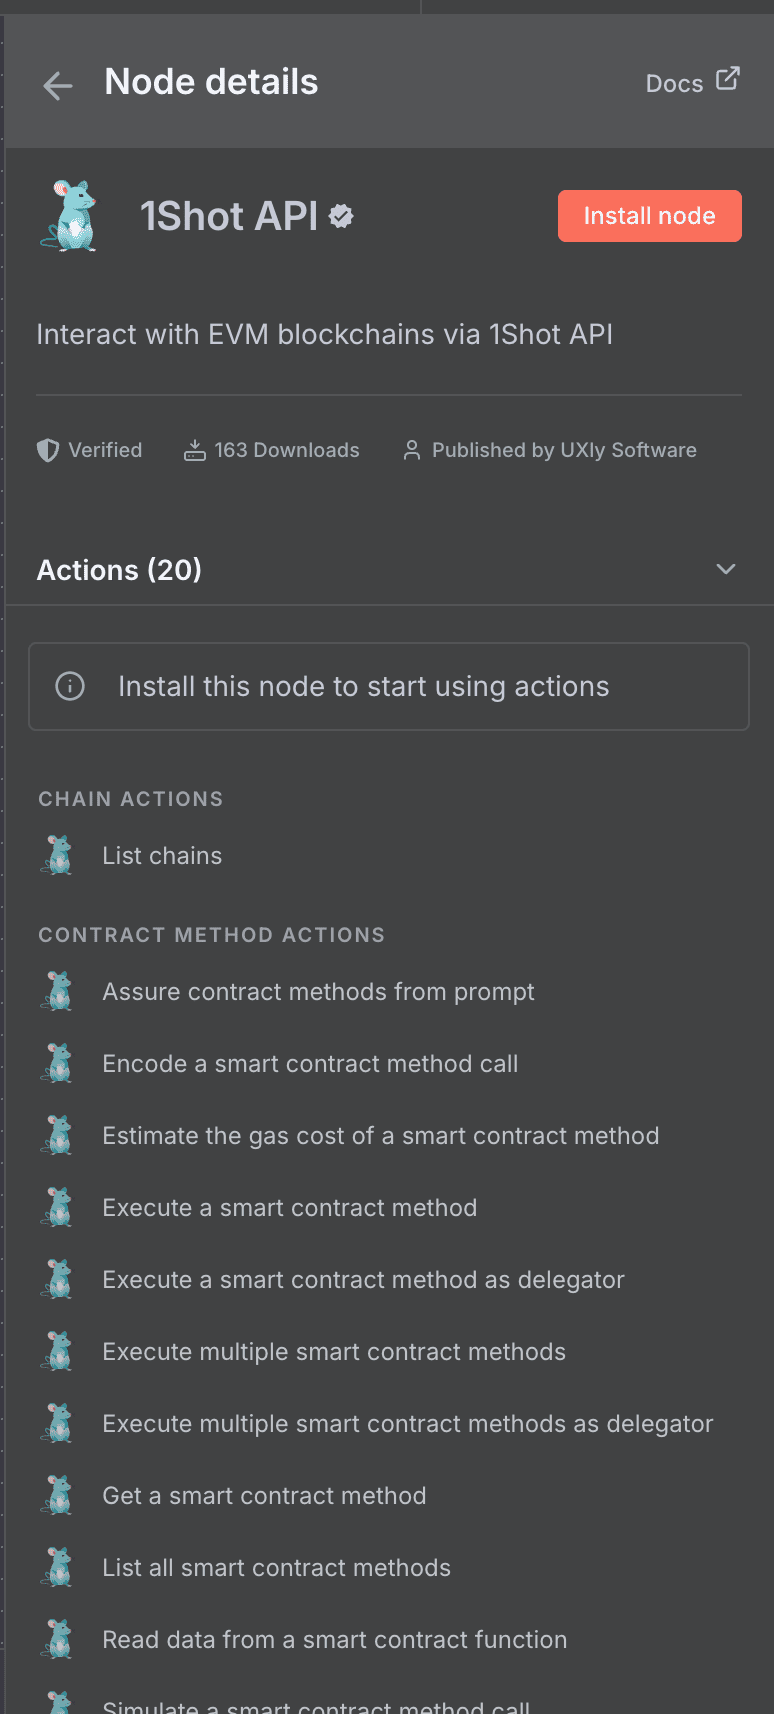This screenshot has width=774, height=1714.
Task: Select Execute multiple smart contract methods as delegator
Action: pyautogui.click(x=407, y=1423)
